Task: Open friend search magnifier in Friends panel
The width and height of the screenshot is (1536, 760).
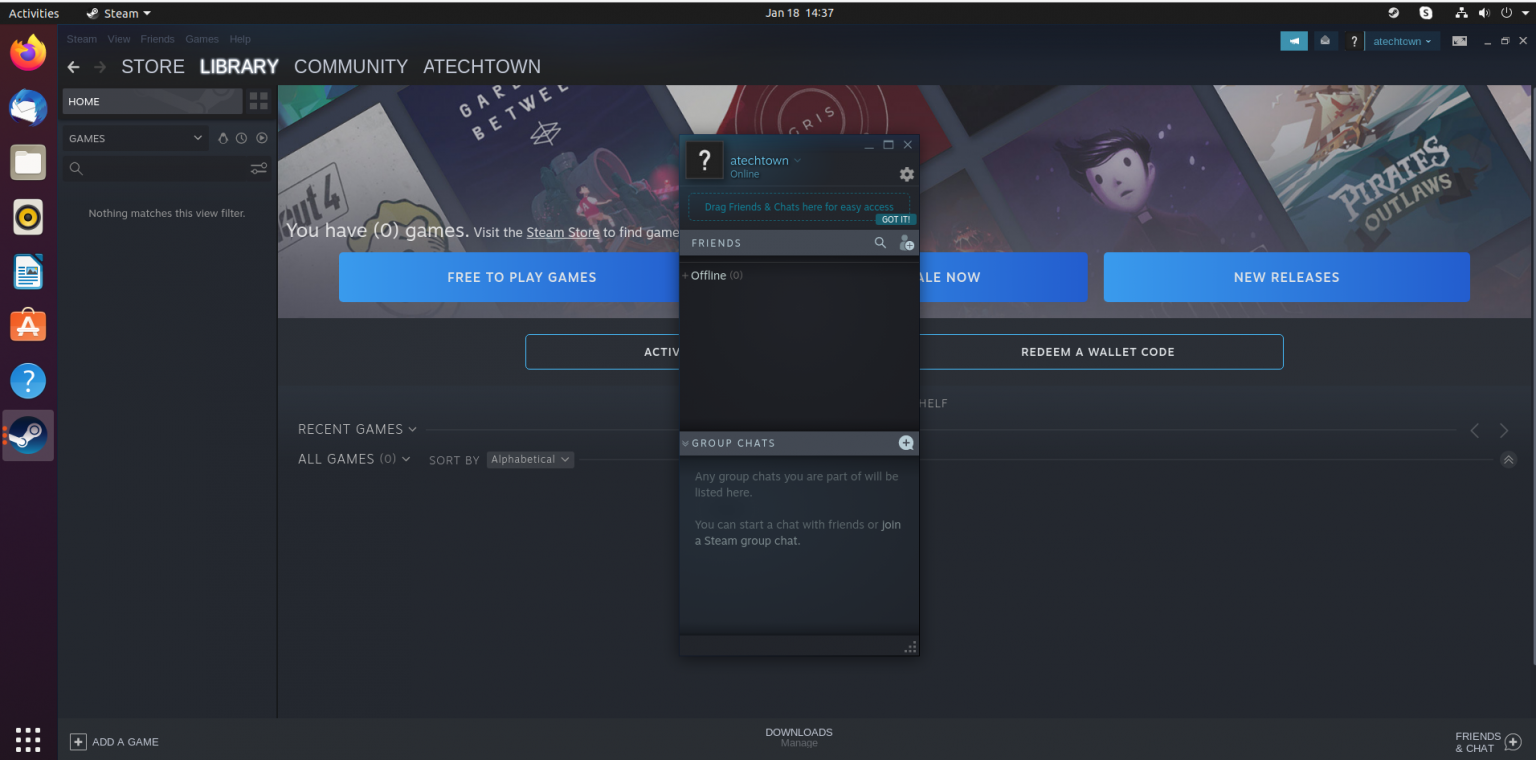Action: tap(880, 242)
